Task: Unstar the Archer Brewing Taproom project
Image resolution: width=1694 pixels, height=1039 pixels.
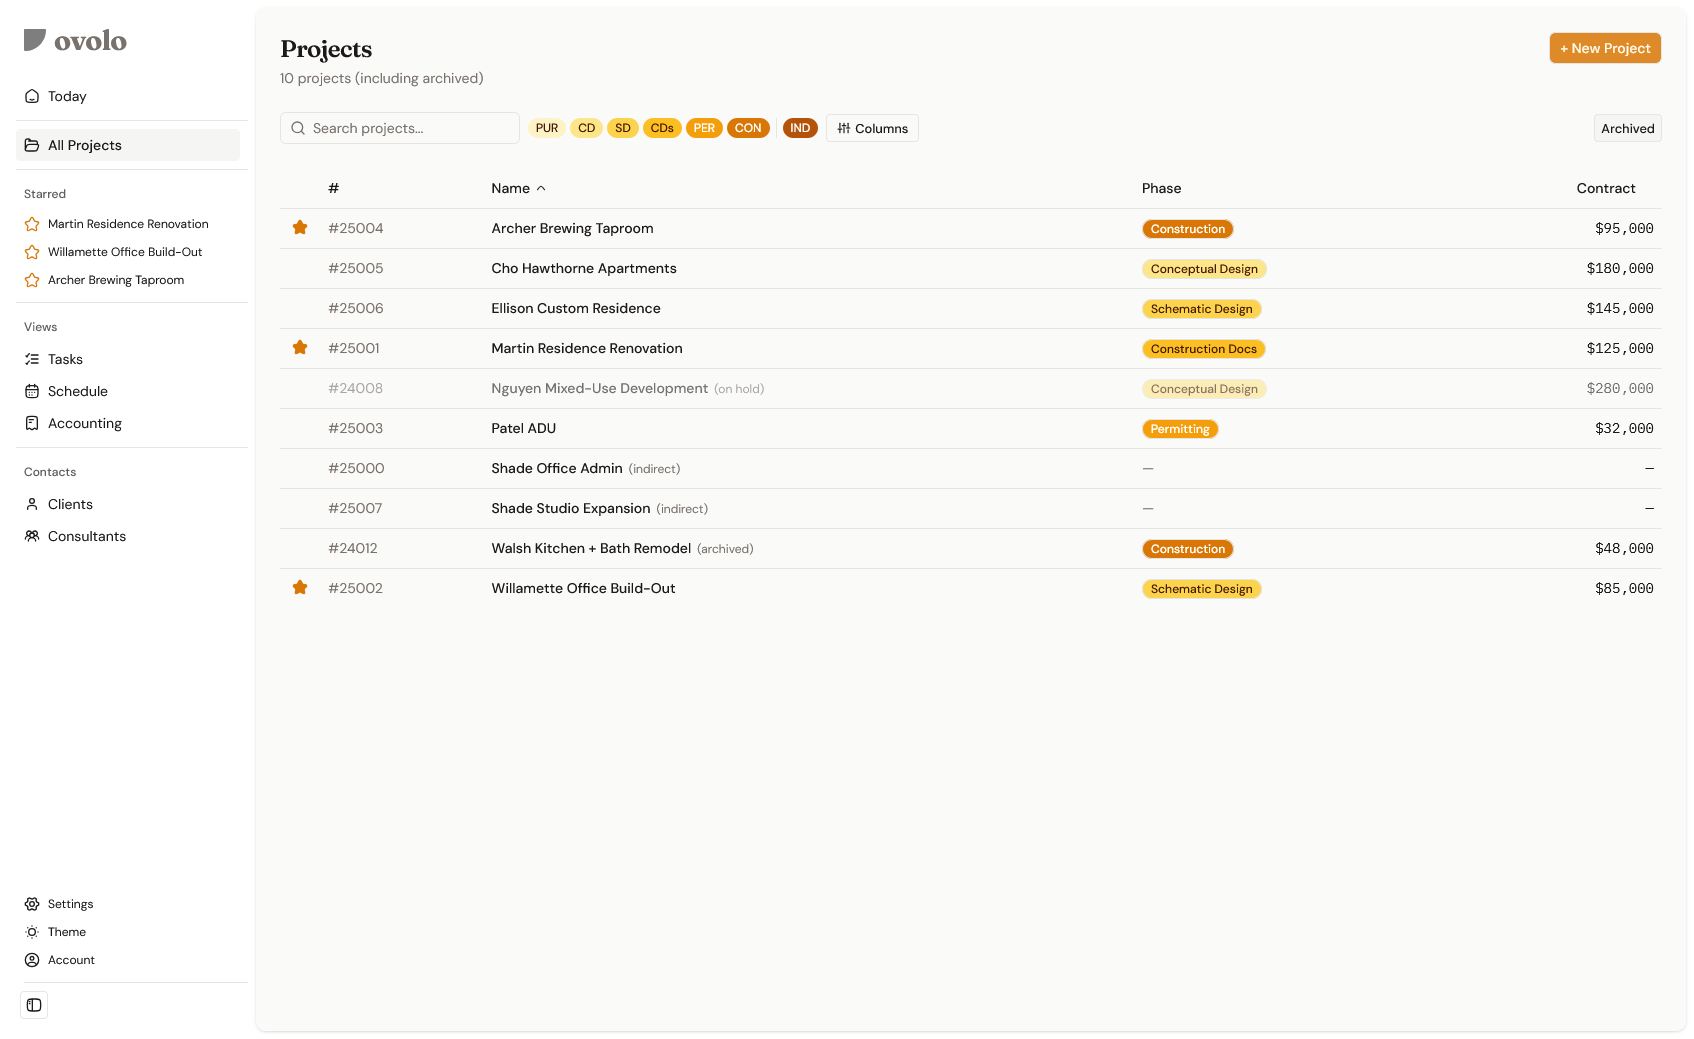Action: pos(300,227)
